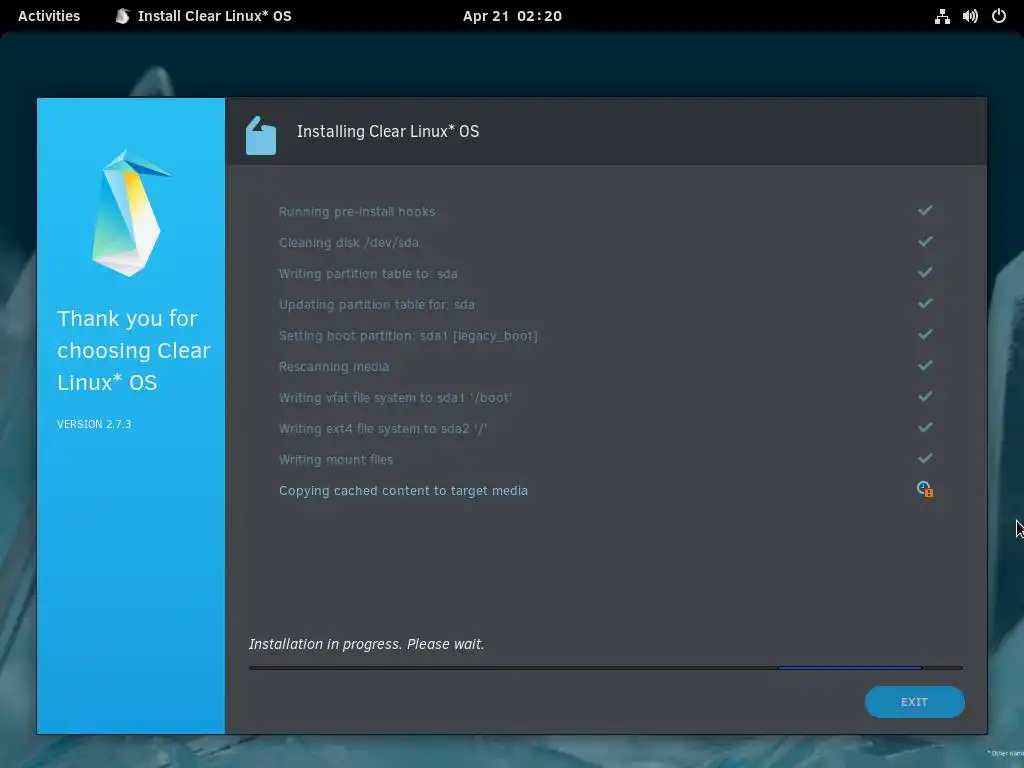Click the installer header file icon
The image size is (1024, 768).
[x=261, y=136]
